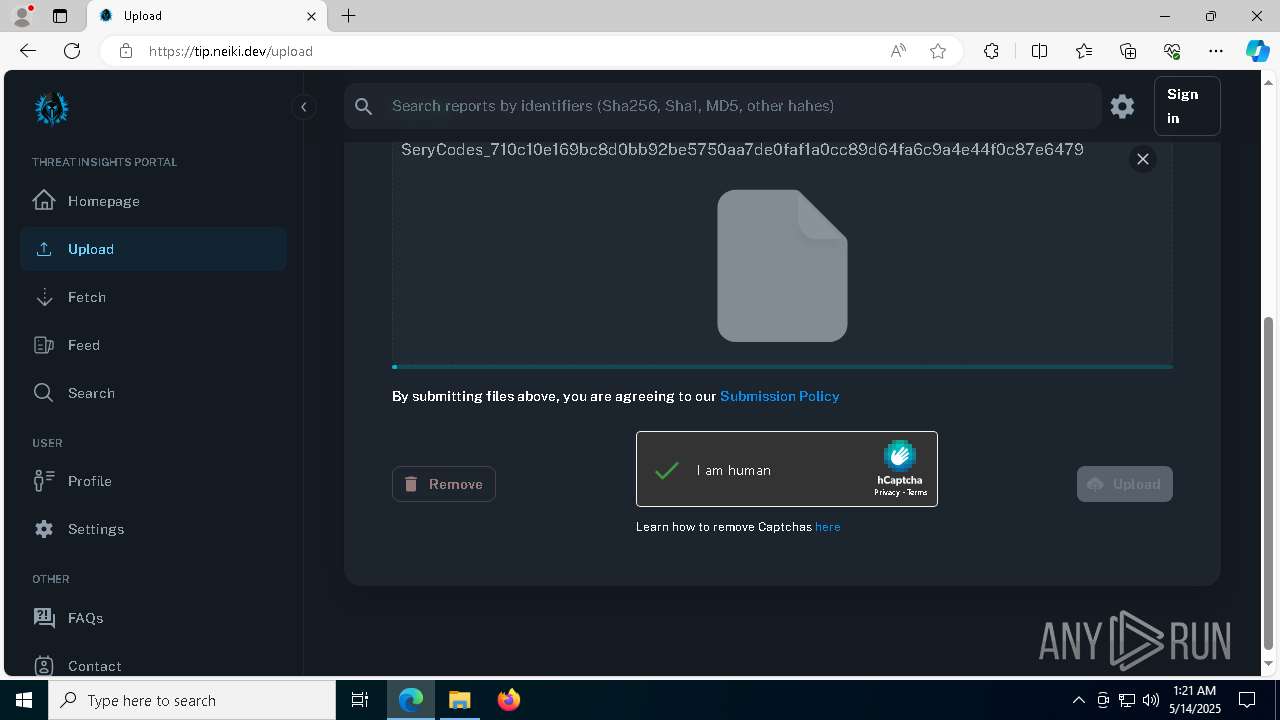Click the Neiki portal logo
Image resolution: width=1280 pixels, height=720 pixels.
51,108
